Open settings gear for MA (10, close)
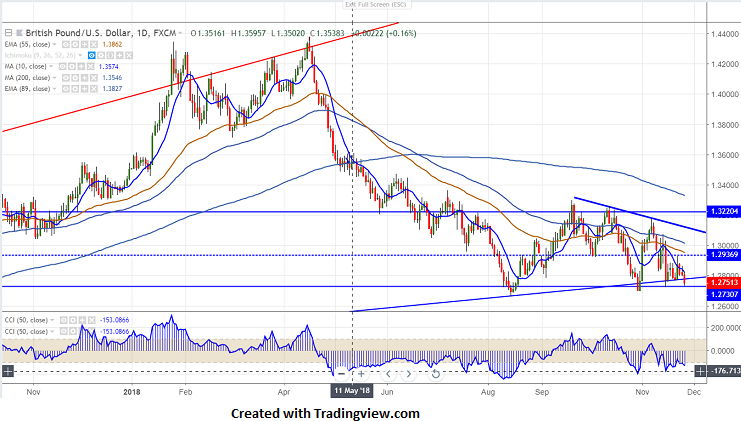 coord(72,67)
